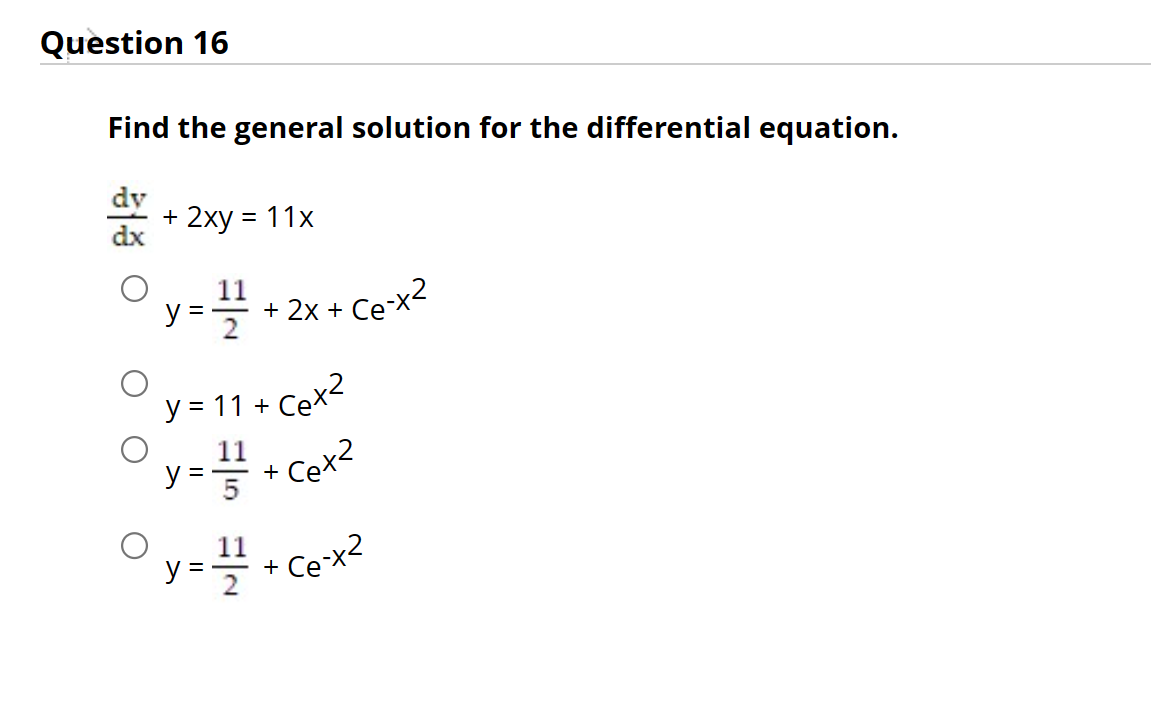The image size is (1151, 701).
Task: Click the '+ Ce^x²' term in the third answer
Action: pyautogui.click(x=308, y=462)
